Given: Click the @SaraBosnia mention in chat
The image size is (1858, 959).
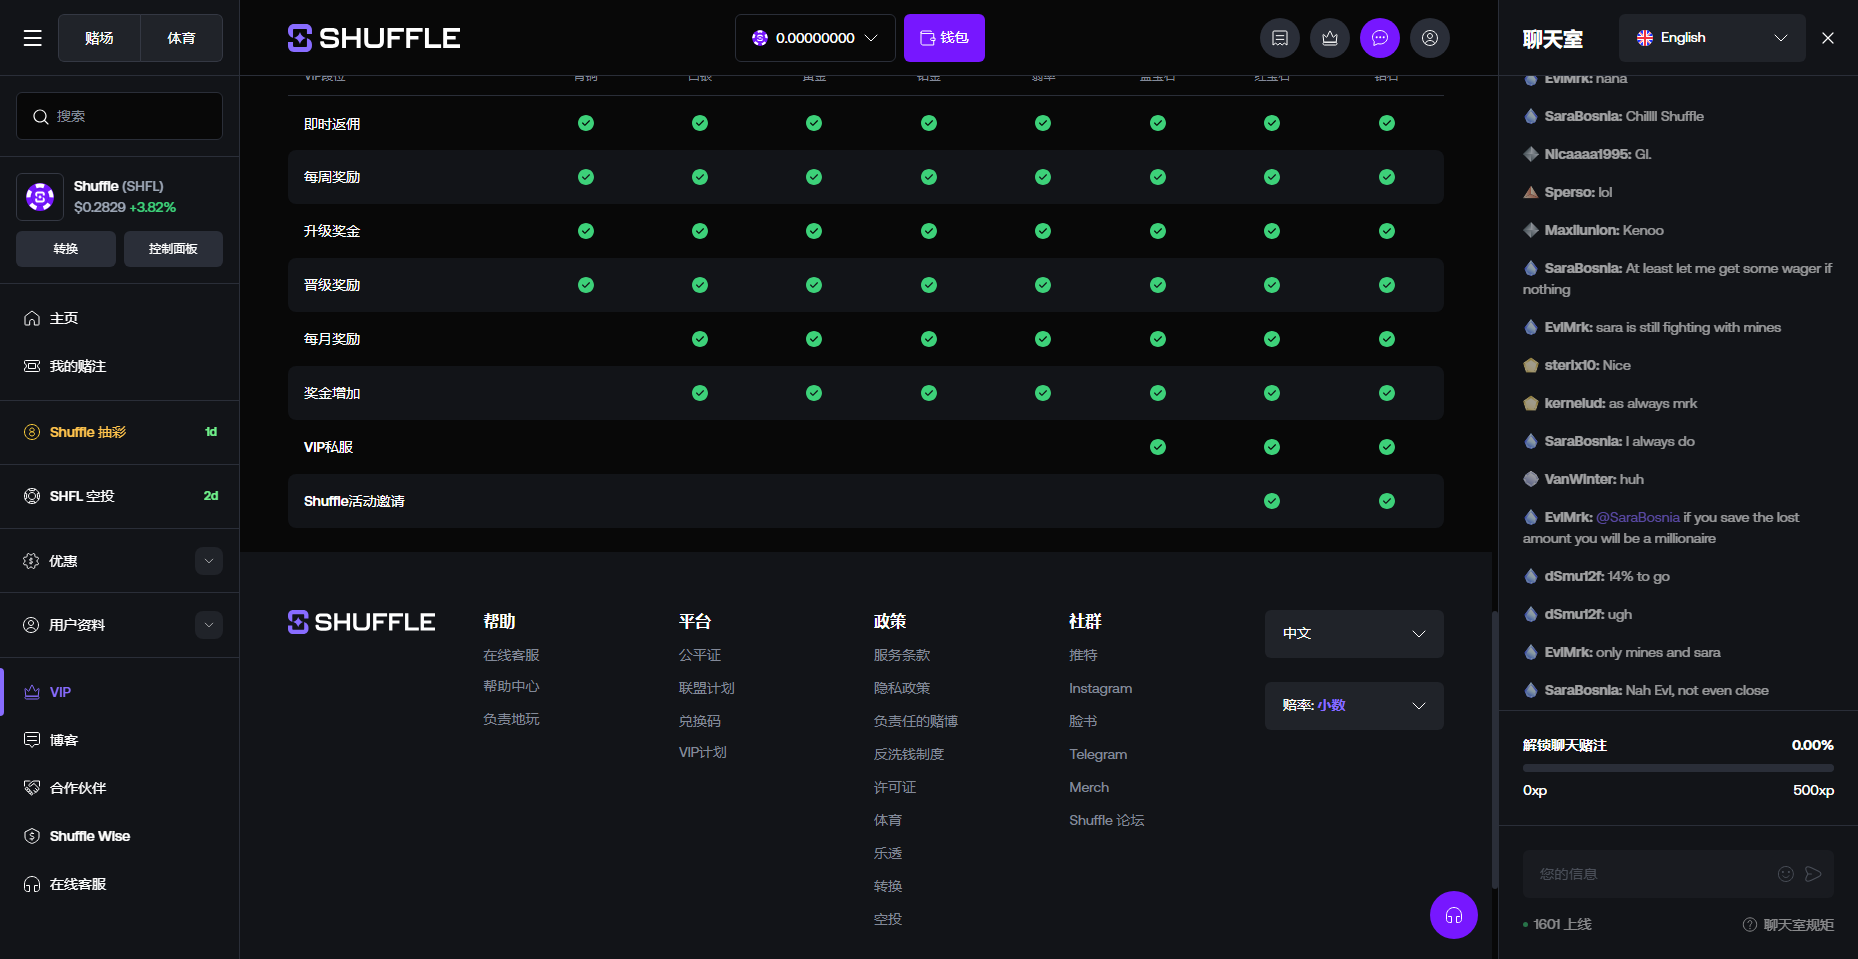Looking at the screenshot, I should click(1638, 517).
